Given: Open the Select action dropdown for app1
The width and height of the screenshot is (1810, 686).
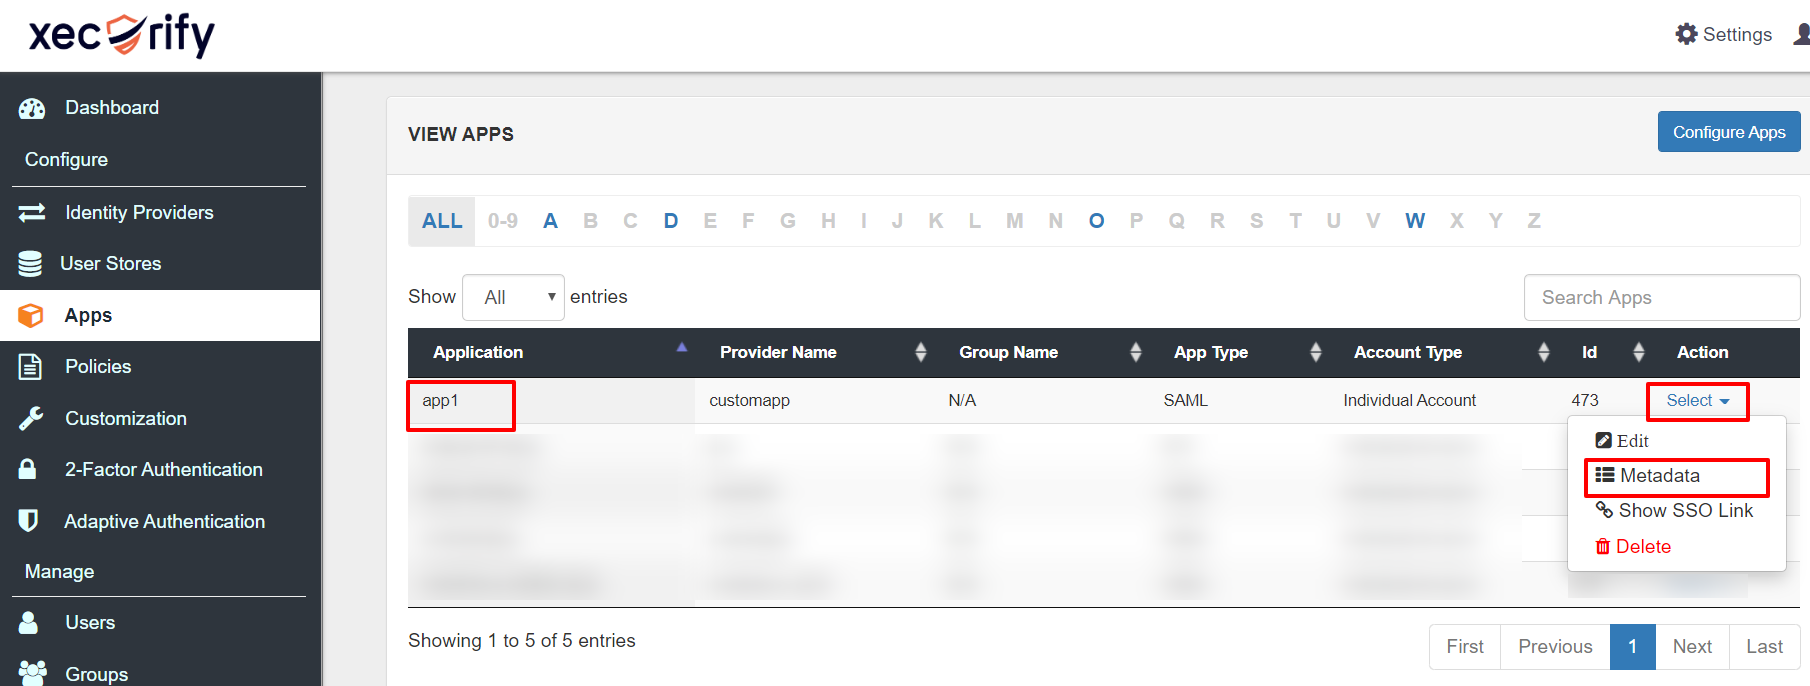Looking at the screenshot, I should click(x=1697, y=401).
